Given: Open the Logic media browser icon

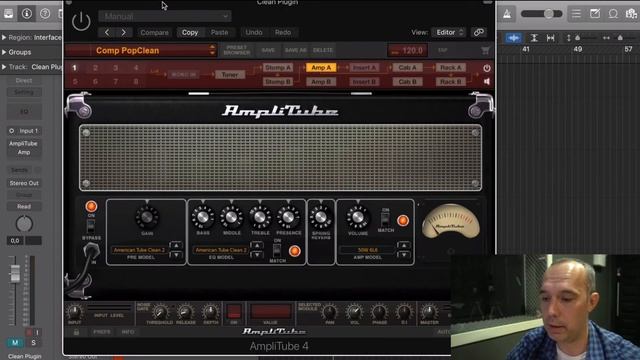Looking at the screenshot, I should click(631, 14).
